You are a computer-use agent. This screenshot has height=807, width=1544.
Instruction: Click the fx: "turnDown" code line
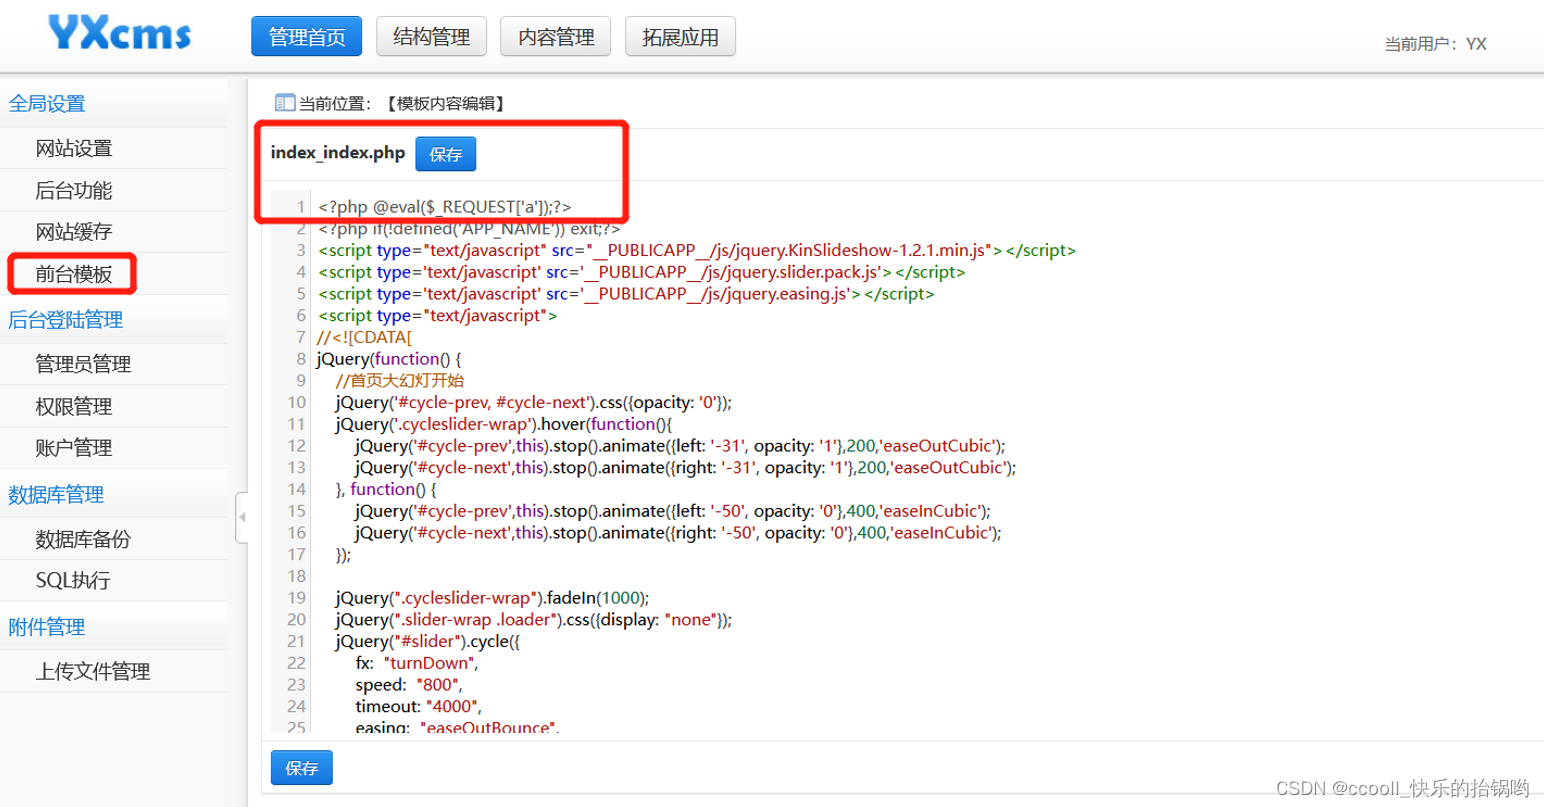417,663
